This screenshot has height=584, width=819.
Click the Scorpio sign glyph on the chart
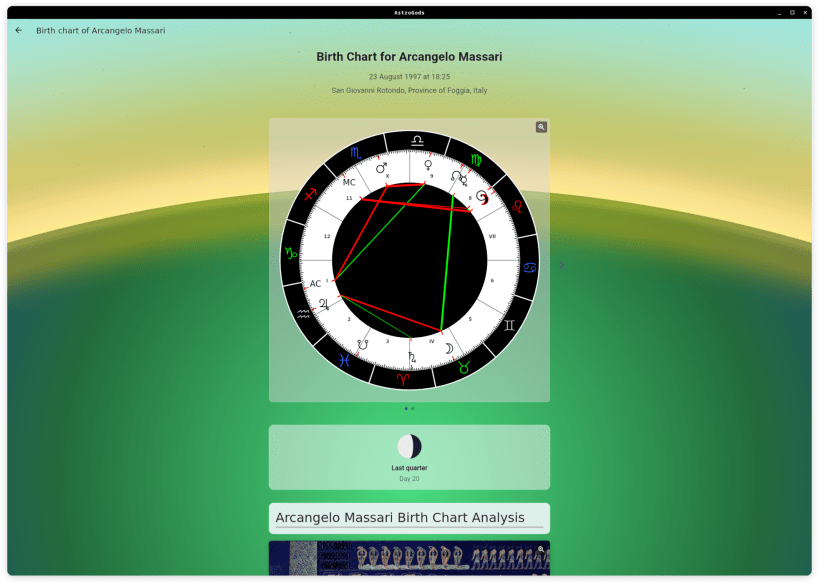click(355, 153)
